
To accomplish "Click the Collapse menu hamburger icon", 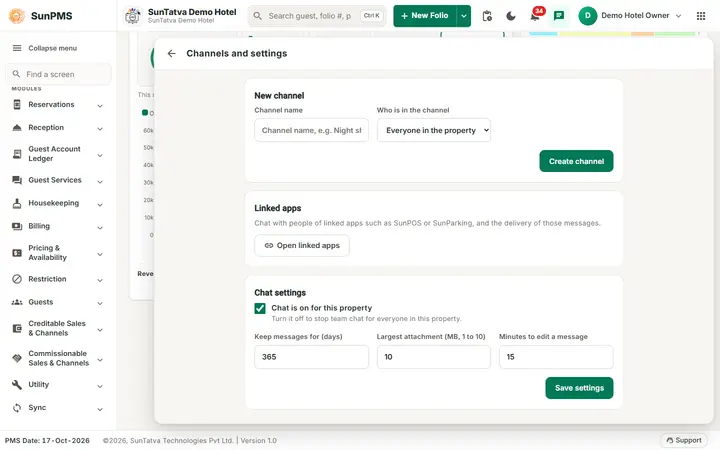I will (17, 48).
